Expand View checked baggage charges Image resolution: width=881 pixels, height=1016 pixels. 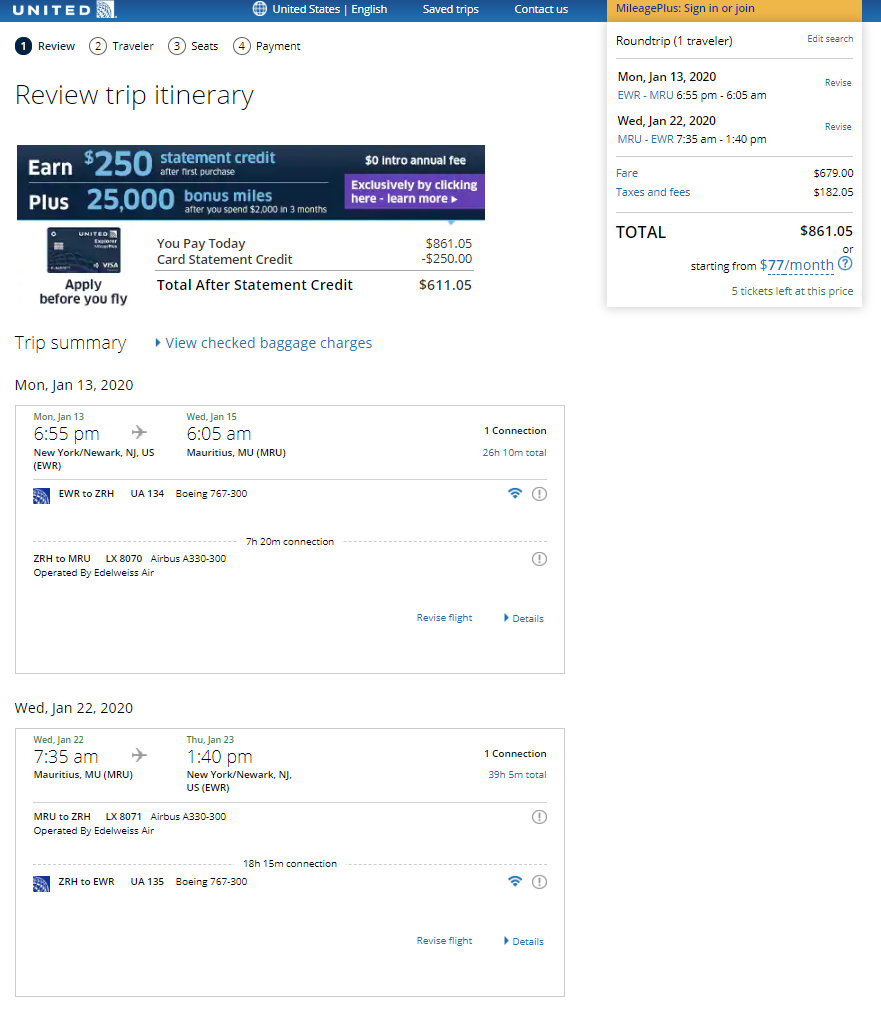[x=264, y=343]
